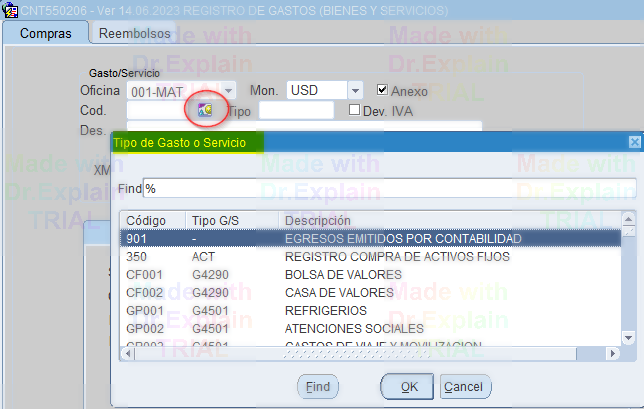This screenshot has height=409, width=644.
Task: Select the GP002 ATENCIONES SOCIALES row
Action: pos(370,329)
